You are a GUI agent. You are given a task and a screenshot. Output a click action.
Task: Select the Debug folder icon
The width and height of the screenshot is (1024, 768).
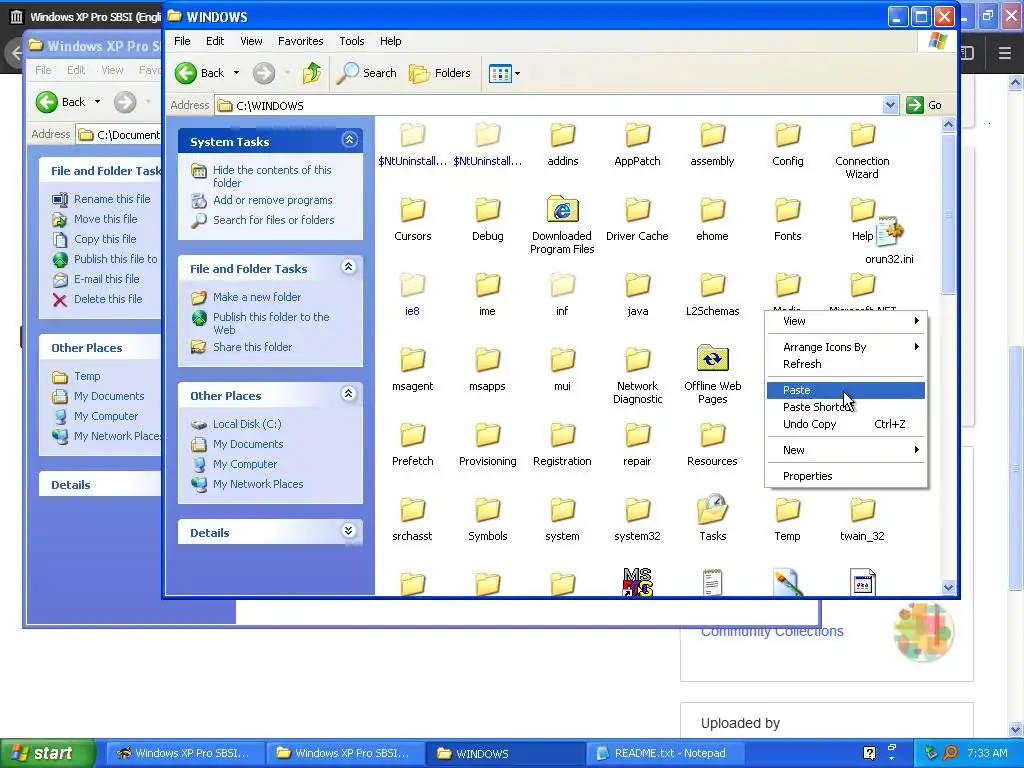click(x=488, y=210)
